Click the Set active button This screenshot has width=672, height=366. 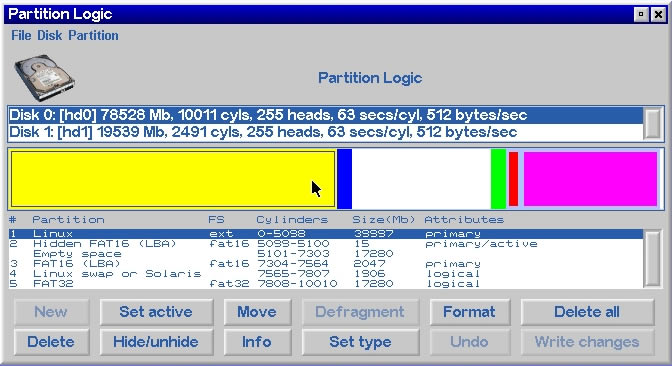point(156,312)
